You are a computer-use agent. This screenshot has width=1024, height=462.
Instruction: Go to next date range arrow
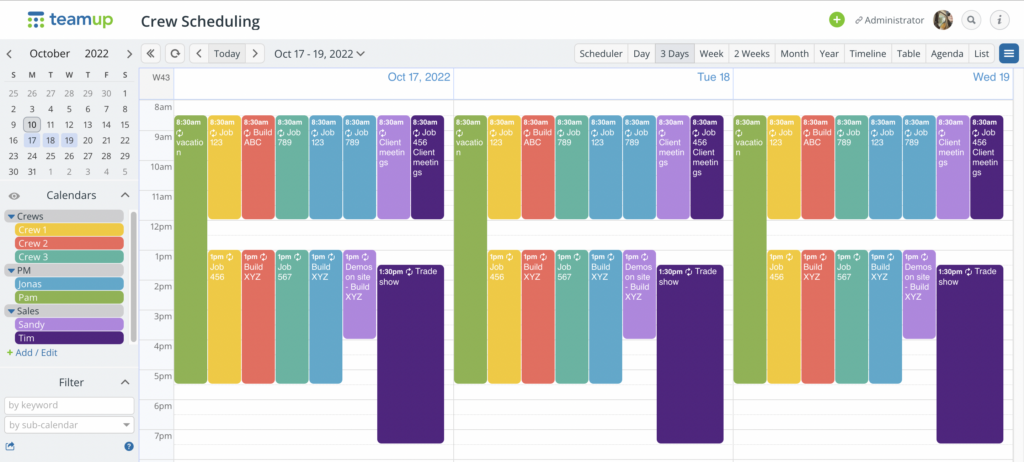(255, 54)
